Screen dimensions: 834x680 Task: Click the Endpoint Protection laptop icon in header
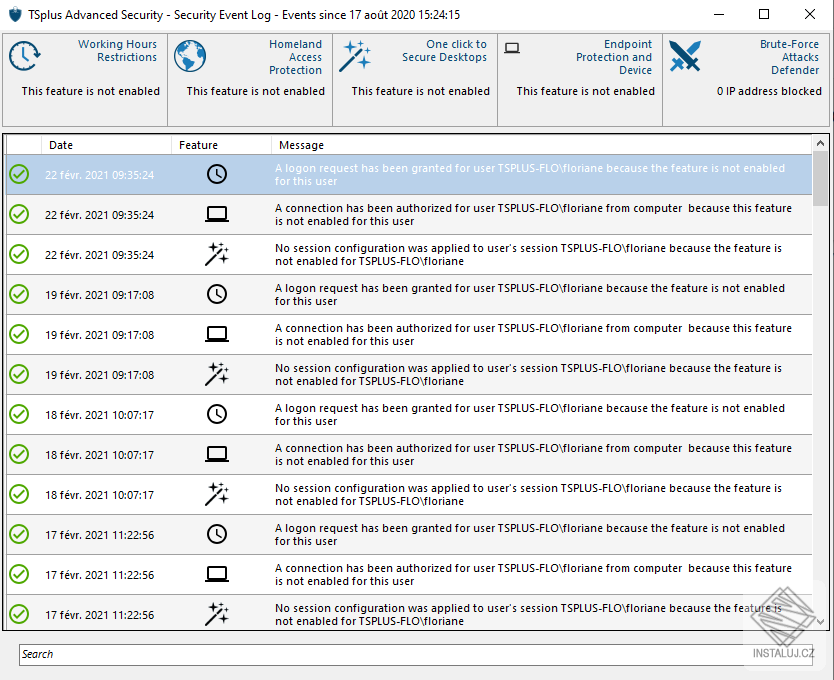tap(512, 48)
